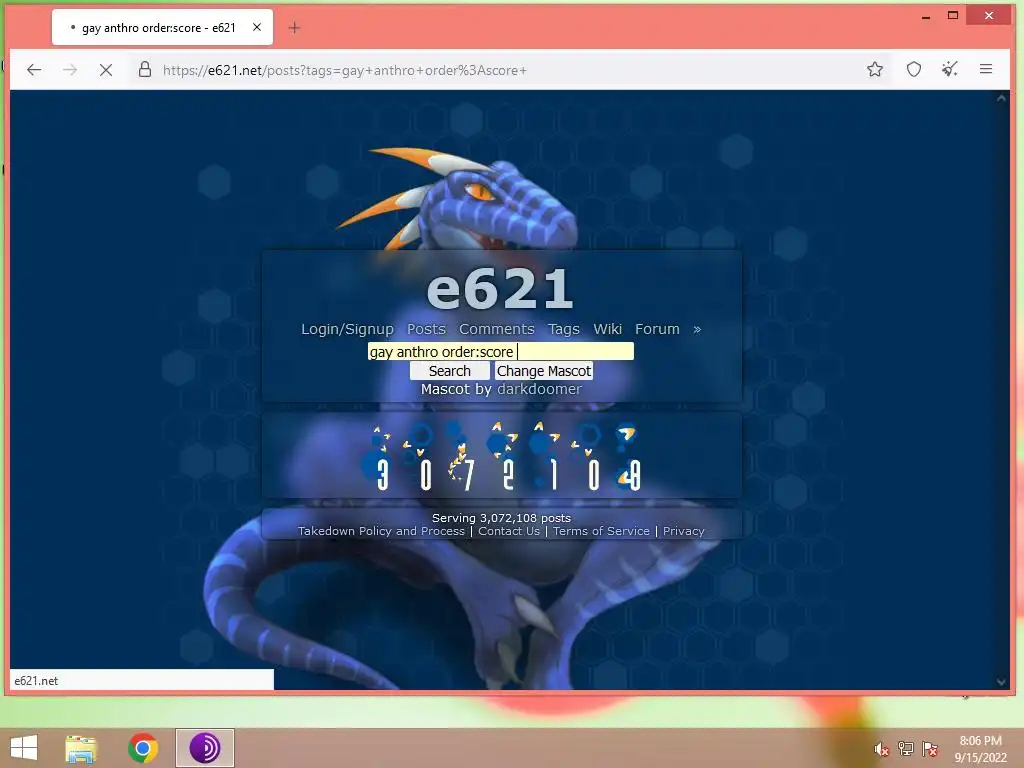Click the New Identity broom icon

coord(950,69)
